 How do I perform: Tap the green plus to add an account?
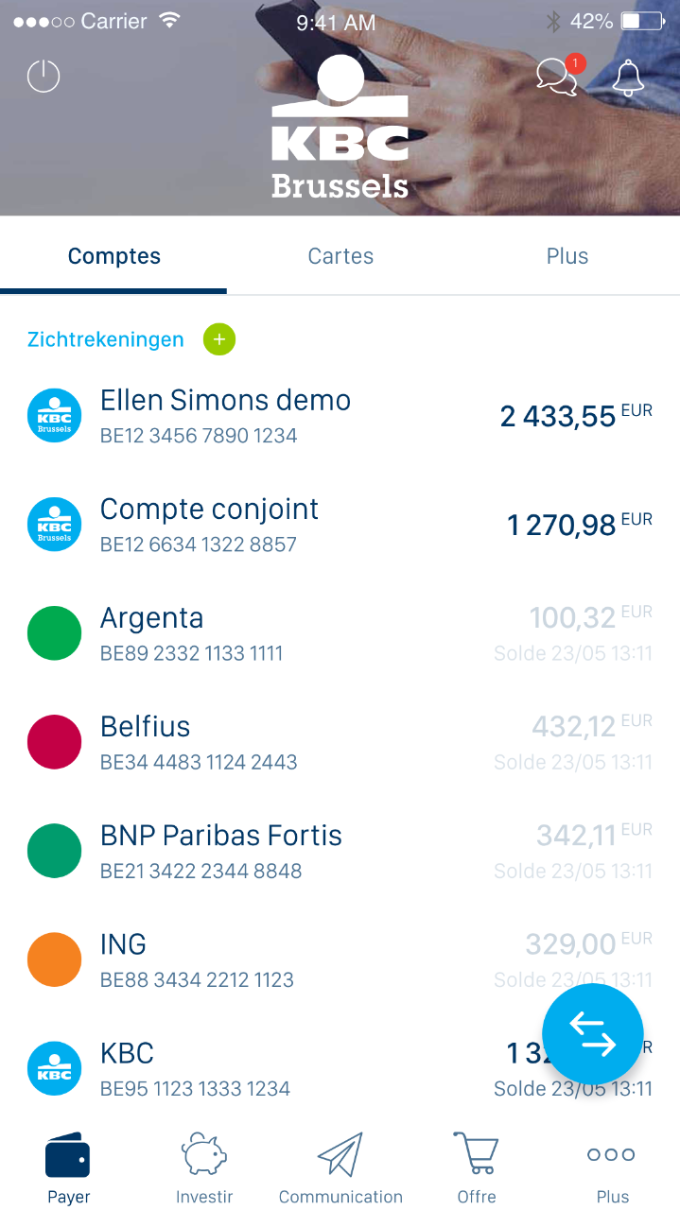click(218, 339)
